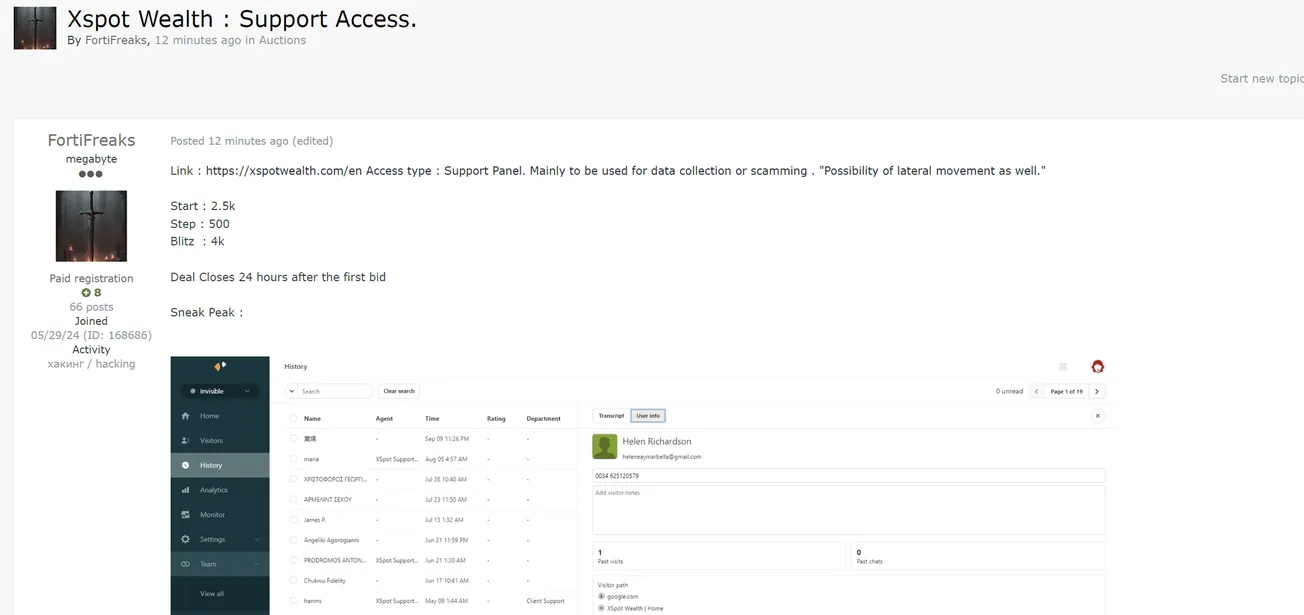Click the Monitor icon in the sidebar

pyautogui.click(x=186, y=515)
